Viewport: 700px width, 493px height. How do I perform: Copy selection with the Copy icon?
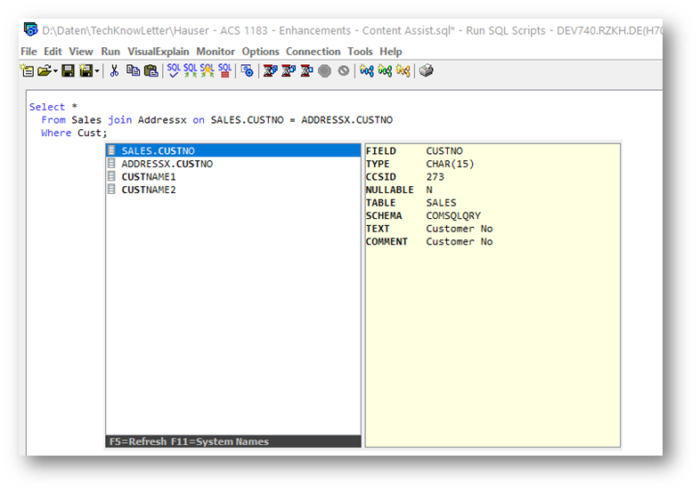(x=133, y=71)
